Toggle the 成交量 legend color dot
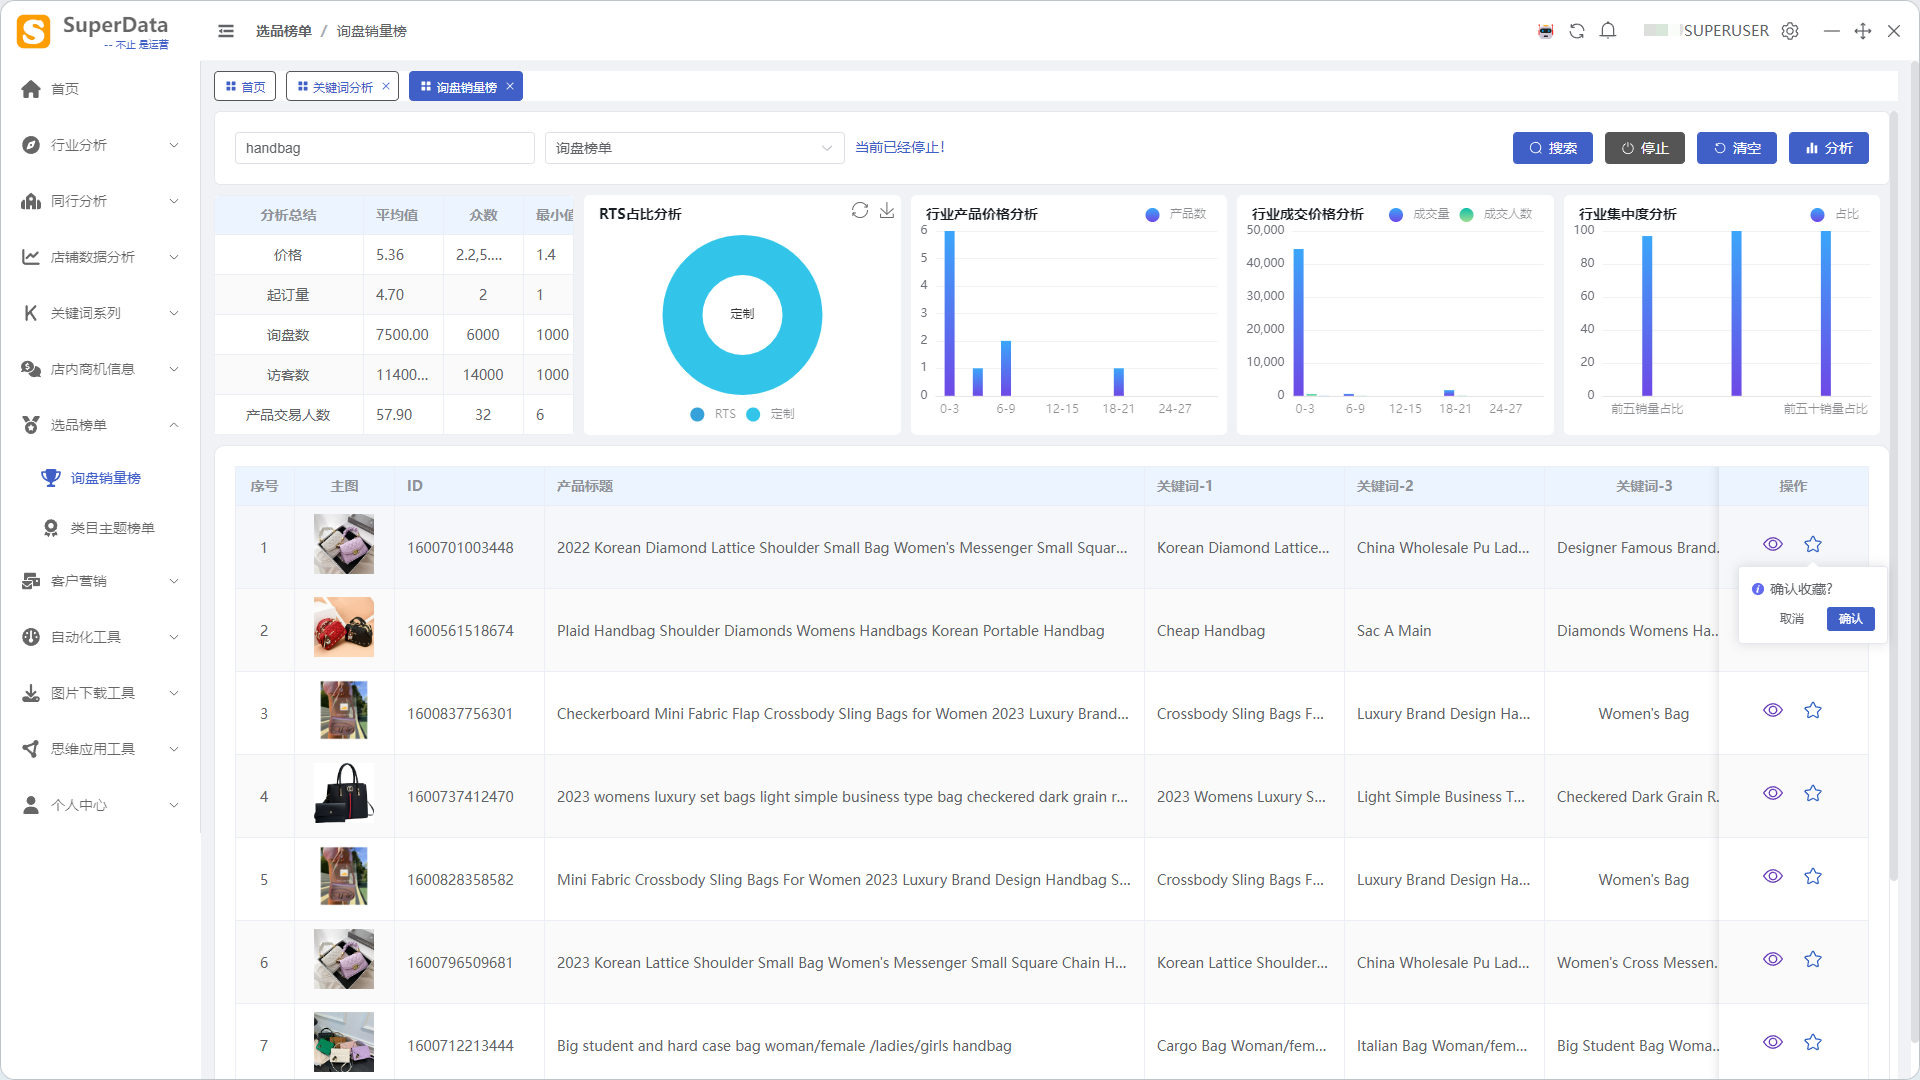 1396,214
